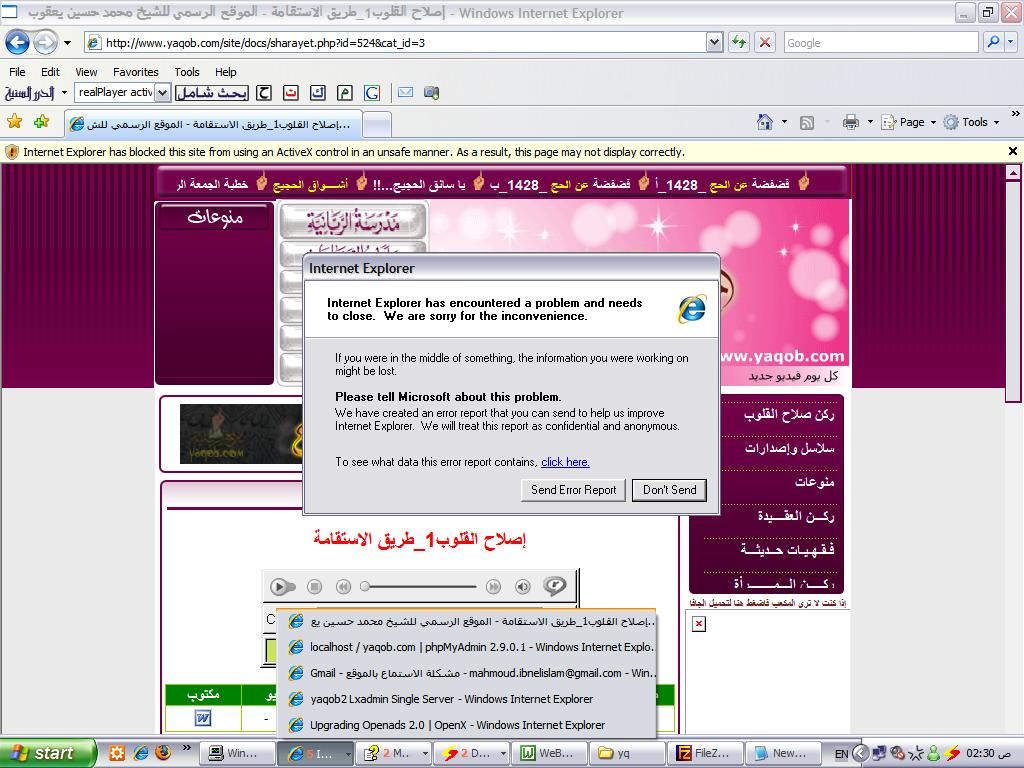Select the Gmail window entry in list
This screenshot has height=768, width=1024.
[467, 673]
